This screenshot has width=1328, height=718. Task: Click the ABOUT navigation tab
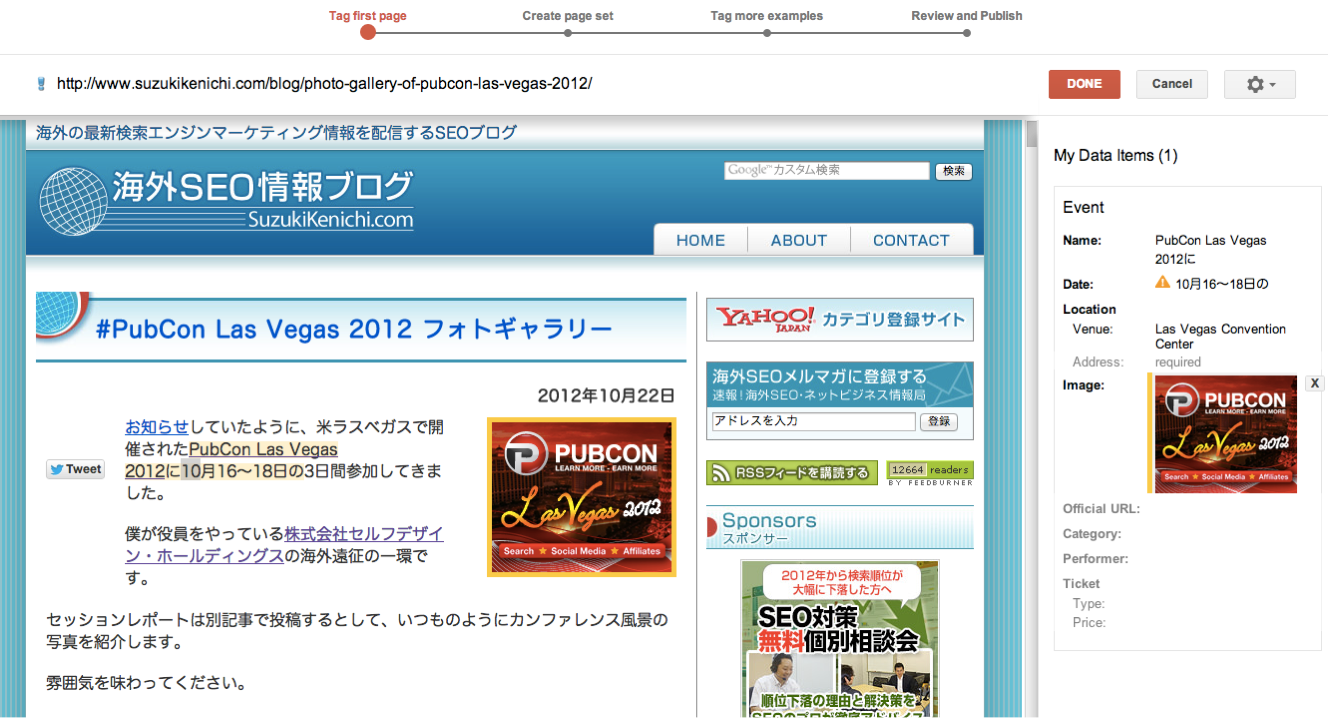pyautogui.click(x=799, y=240)
